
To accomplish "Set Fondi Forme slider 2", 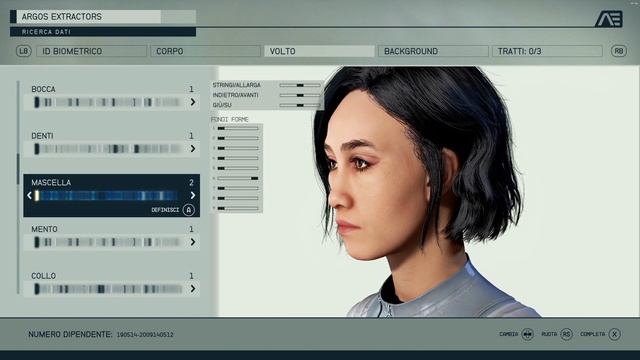I will click(x=238, y=138).
